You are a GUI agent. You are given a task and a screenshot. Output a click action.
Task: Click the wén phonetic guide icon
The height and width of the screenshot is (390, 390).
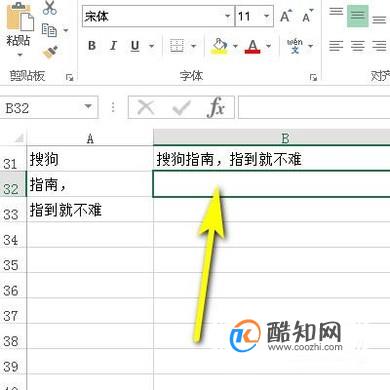click(295, 46)
